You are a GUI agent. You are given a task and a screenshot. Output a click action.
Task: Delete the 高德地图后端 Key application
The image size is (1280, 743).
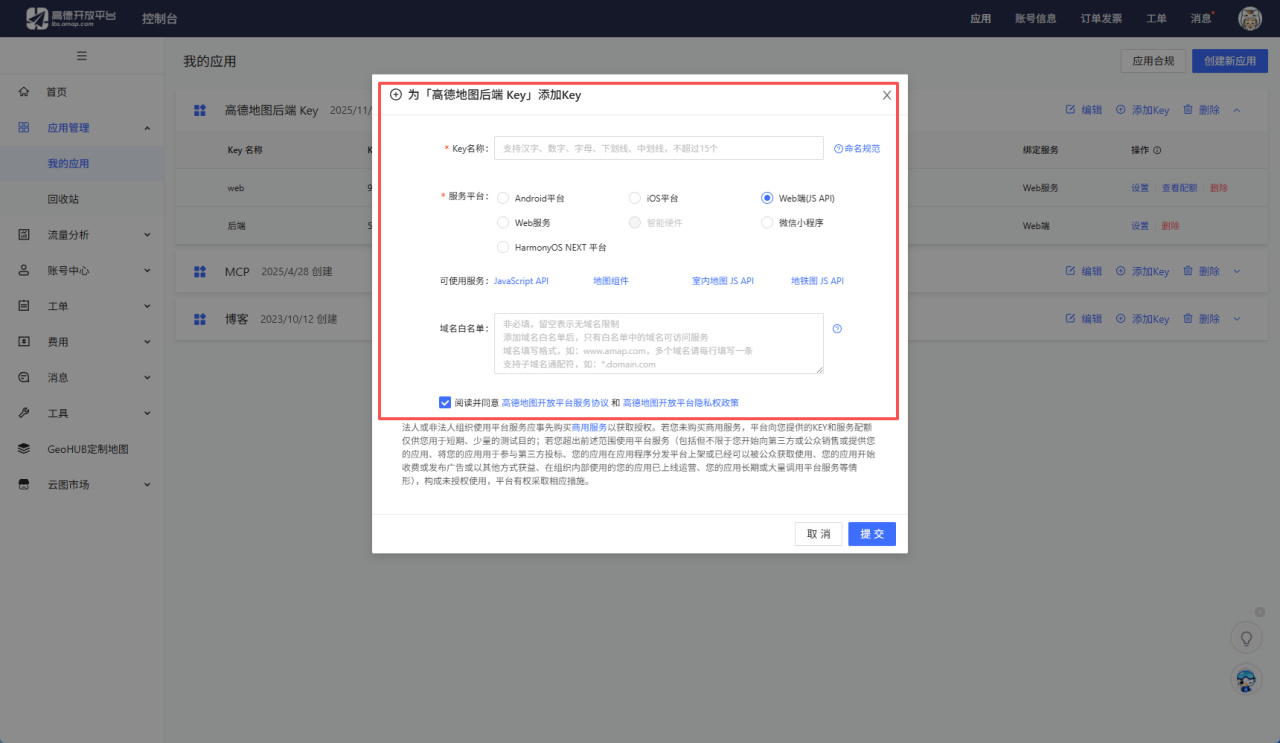tap(1201, 110)
